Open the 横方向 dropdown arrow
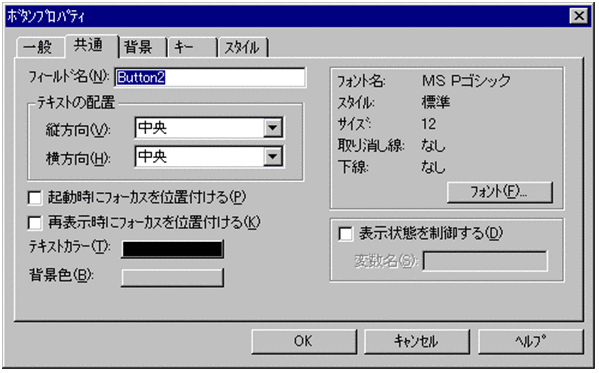Image resolution: width=599 pixels, height=373 pixels. (273, 156)
